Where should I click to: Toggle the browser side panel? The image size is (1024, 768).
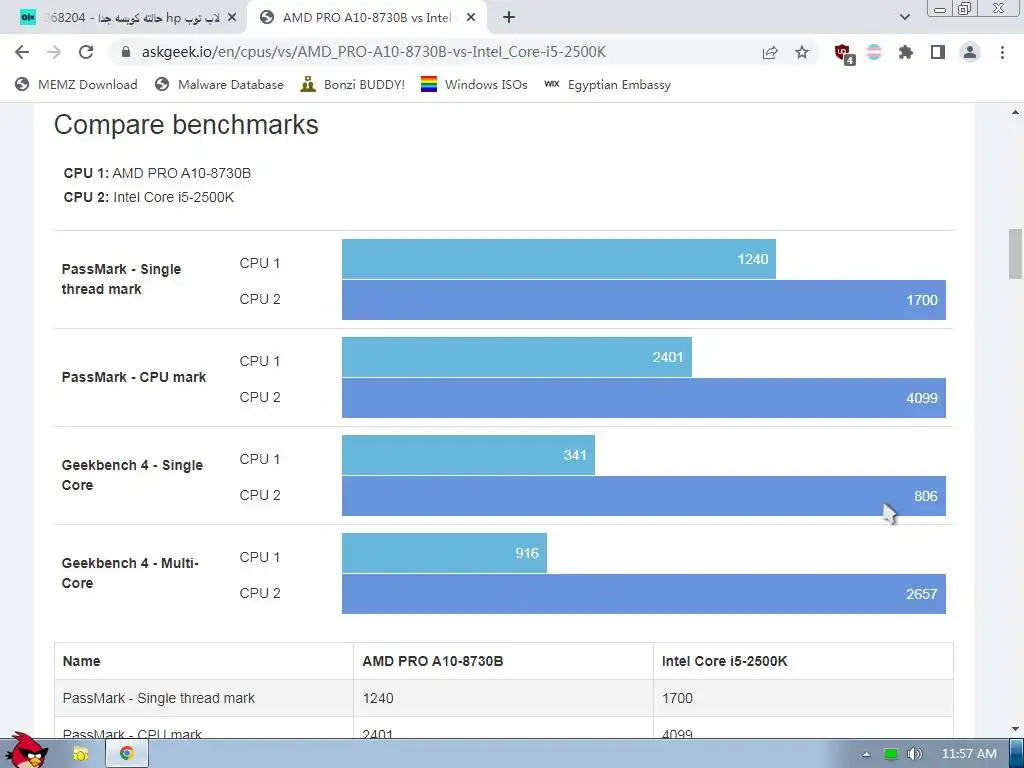938,52
